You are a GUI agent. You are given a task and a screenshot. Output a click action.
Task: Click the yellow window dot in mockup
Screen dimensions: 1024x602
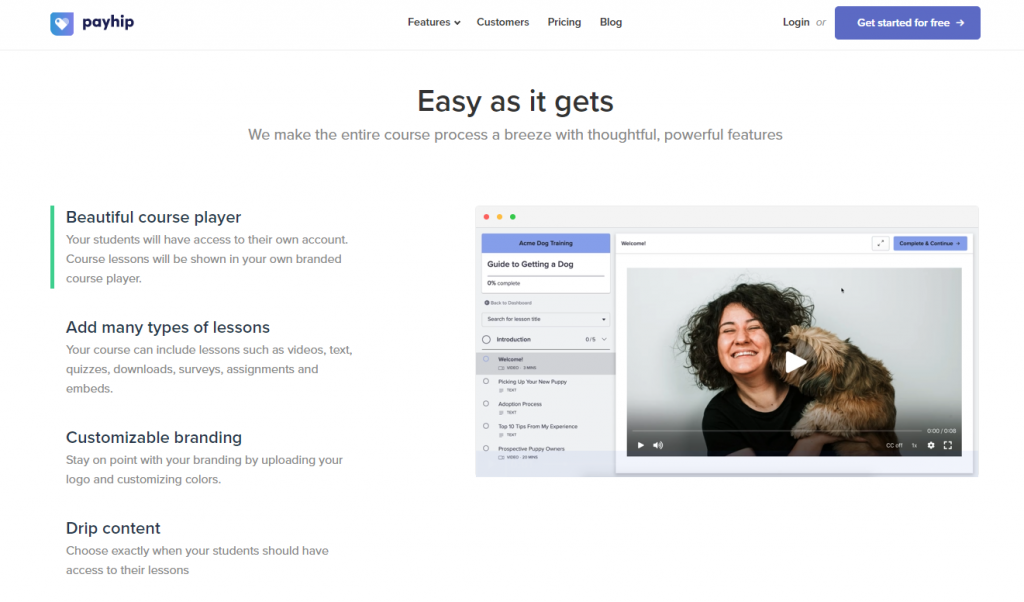coord(500,217)
